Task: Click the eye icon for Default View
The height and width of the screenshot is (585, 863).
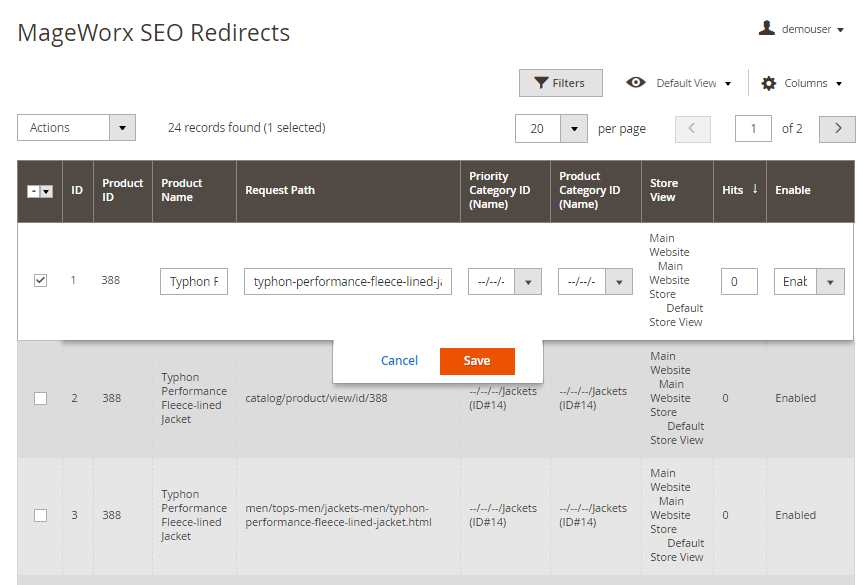Action: pos(635,83)
